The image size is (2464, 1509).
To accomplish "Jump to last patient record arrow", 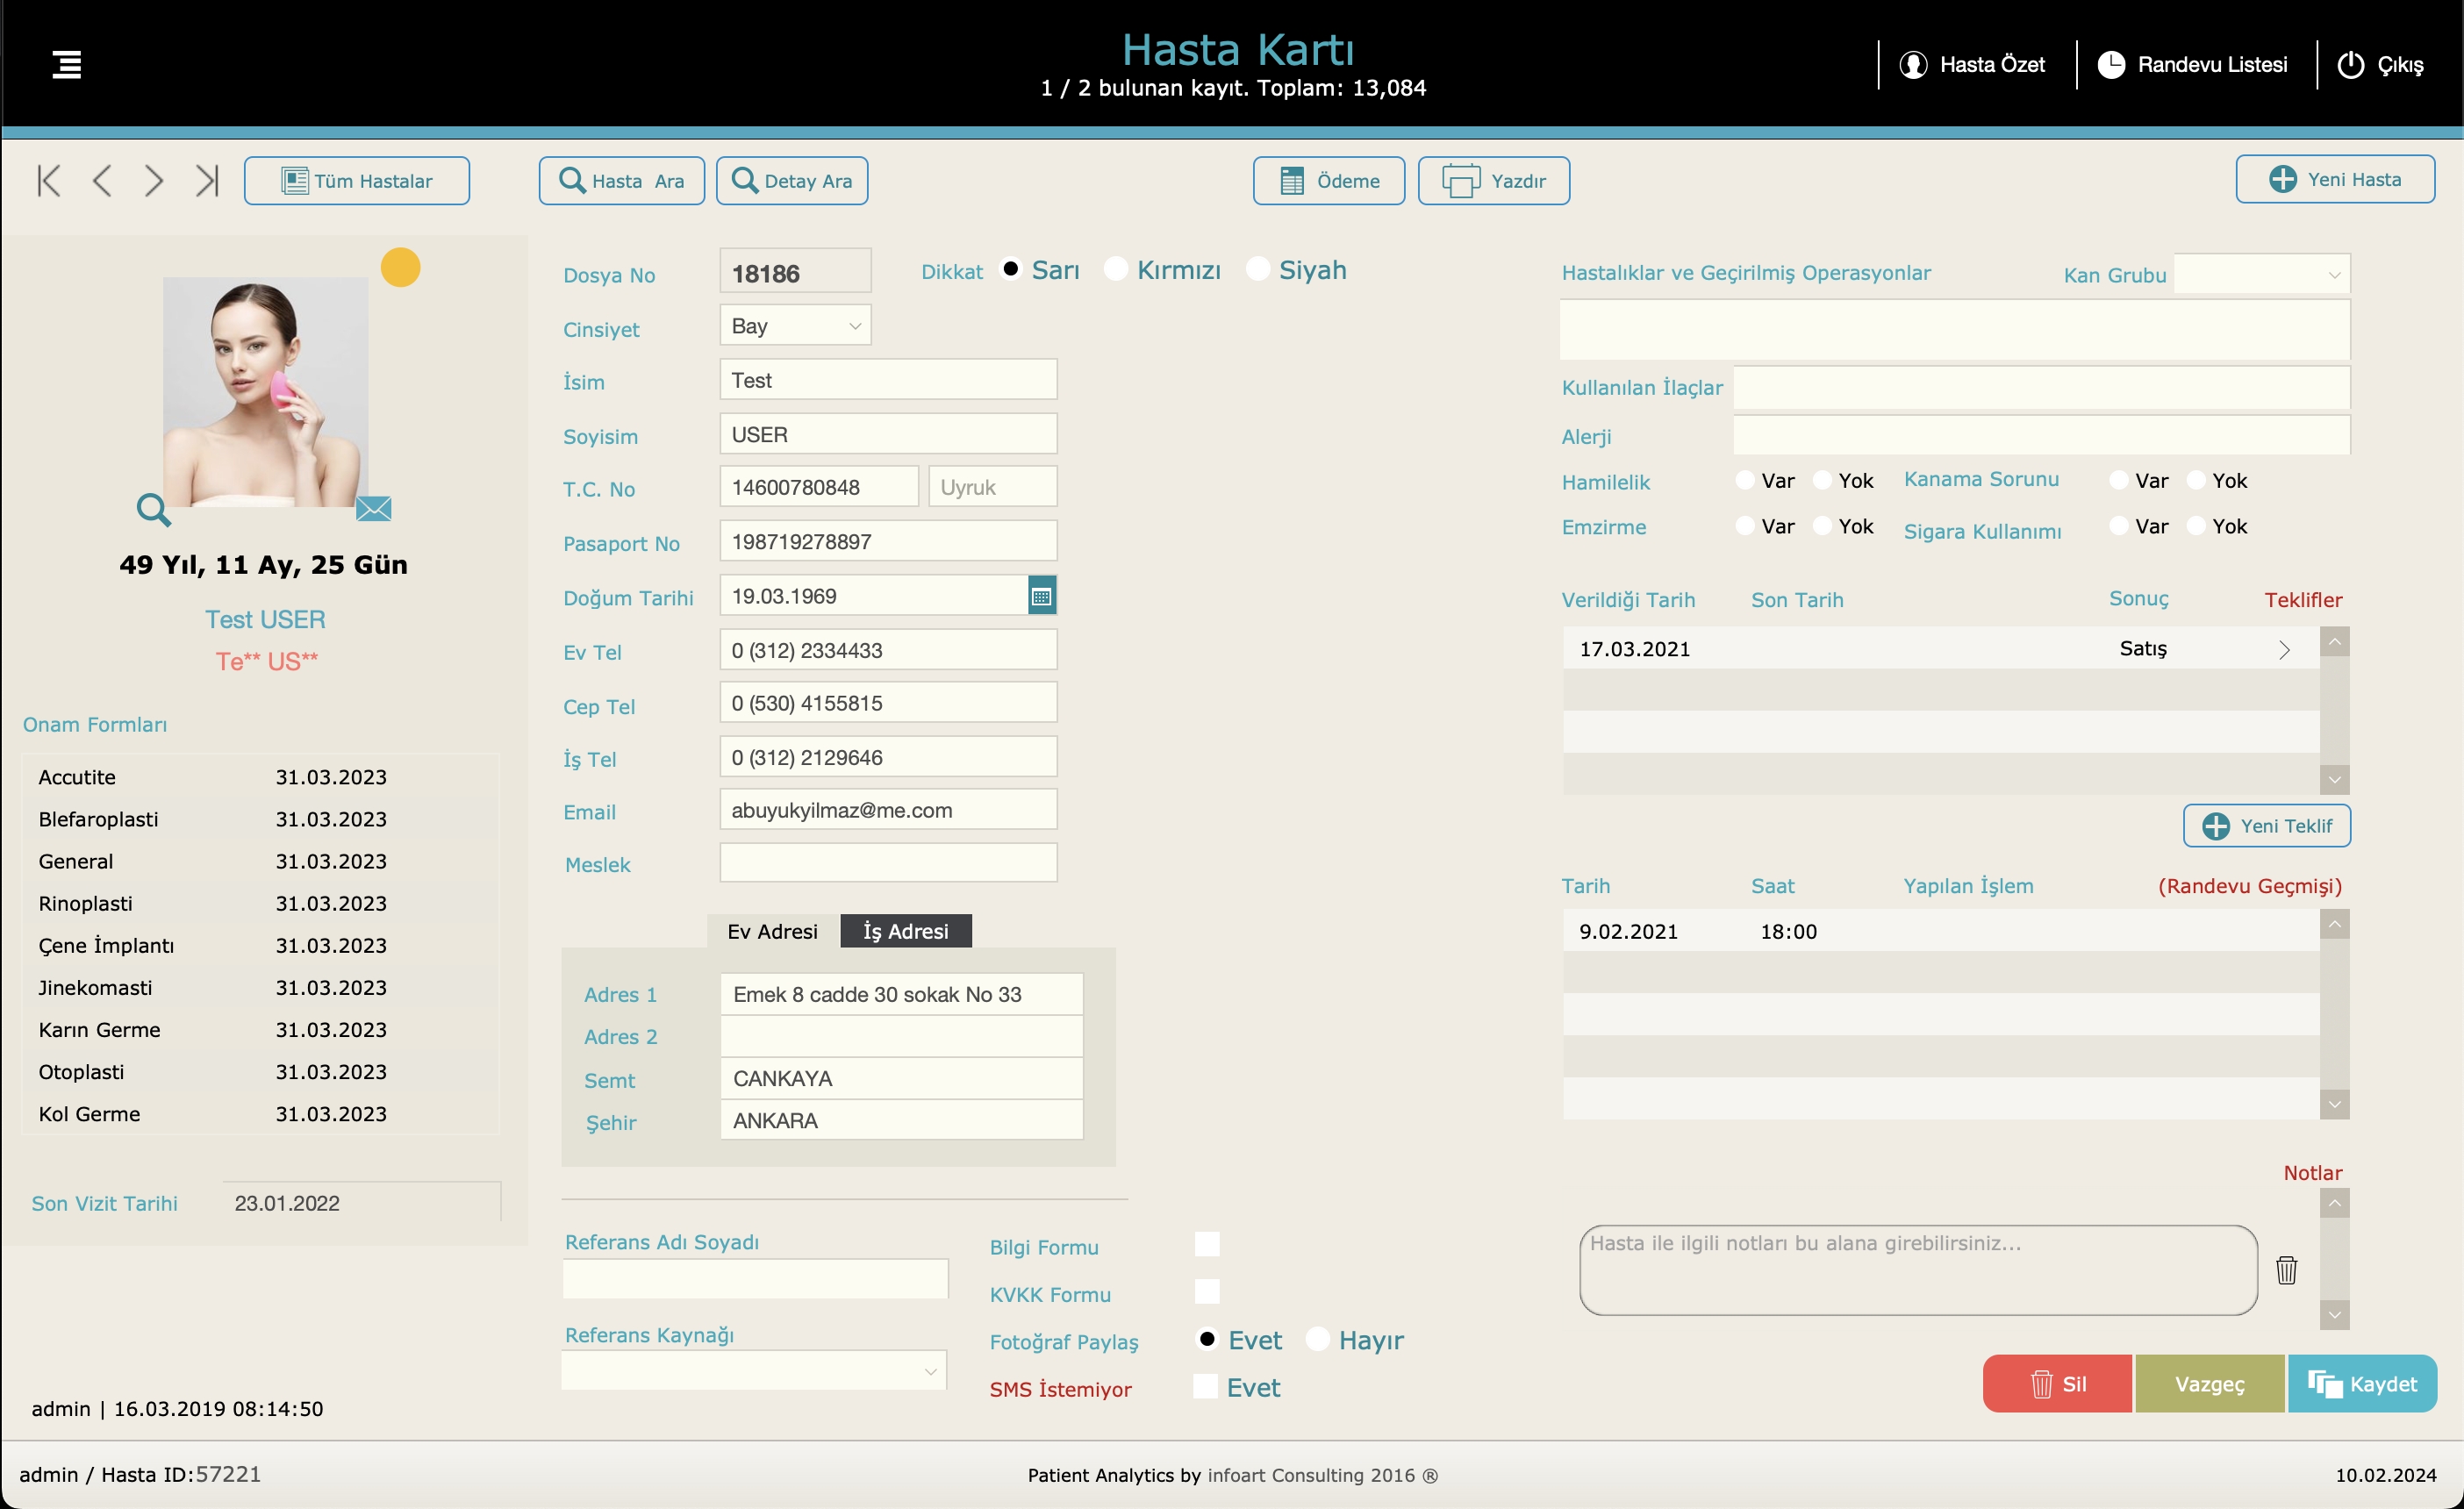I will pos(207,180).
